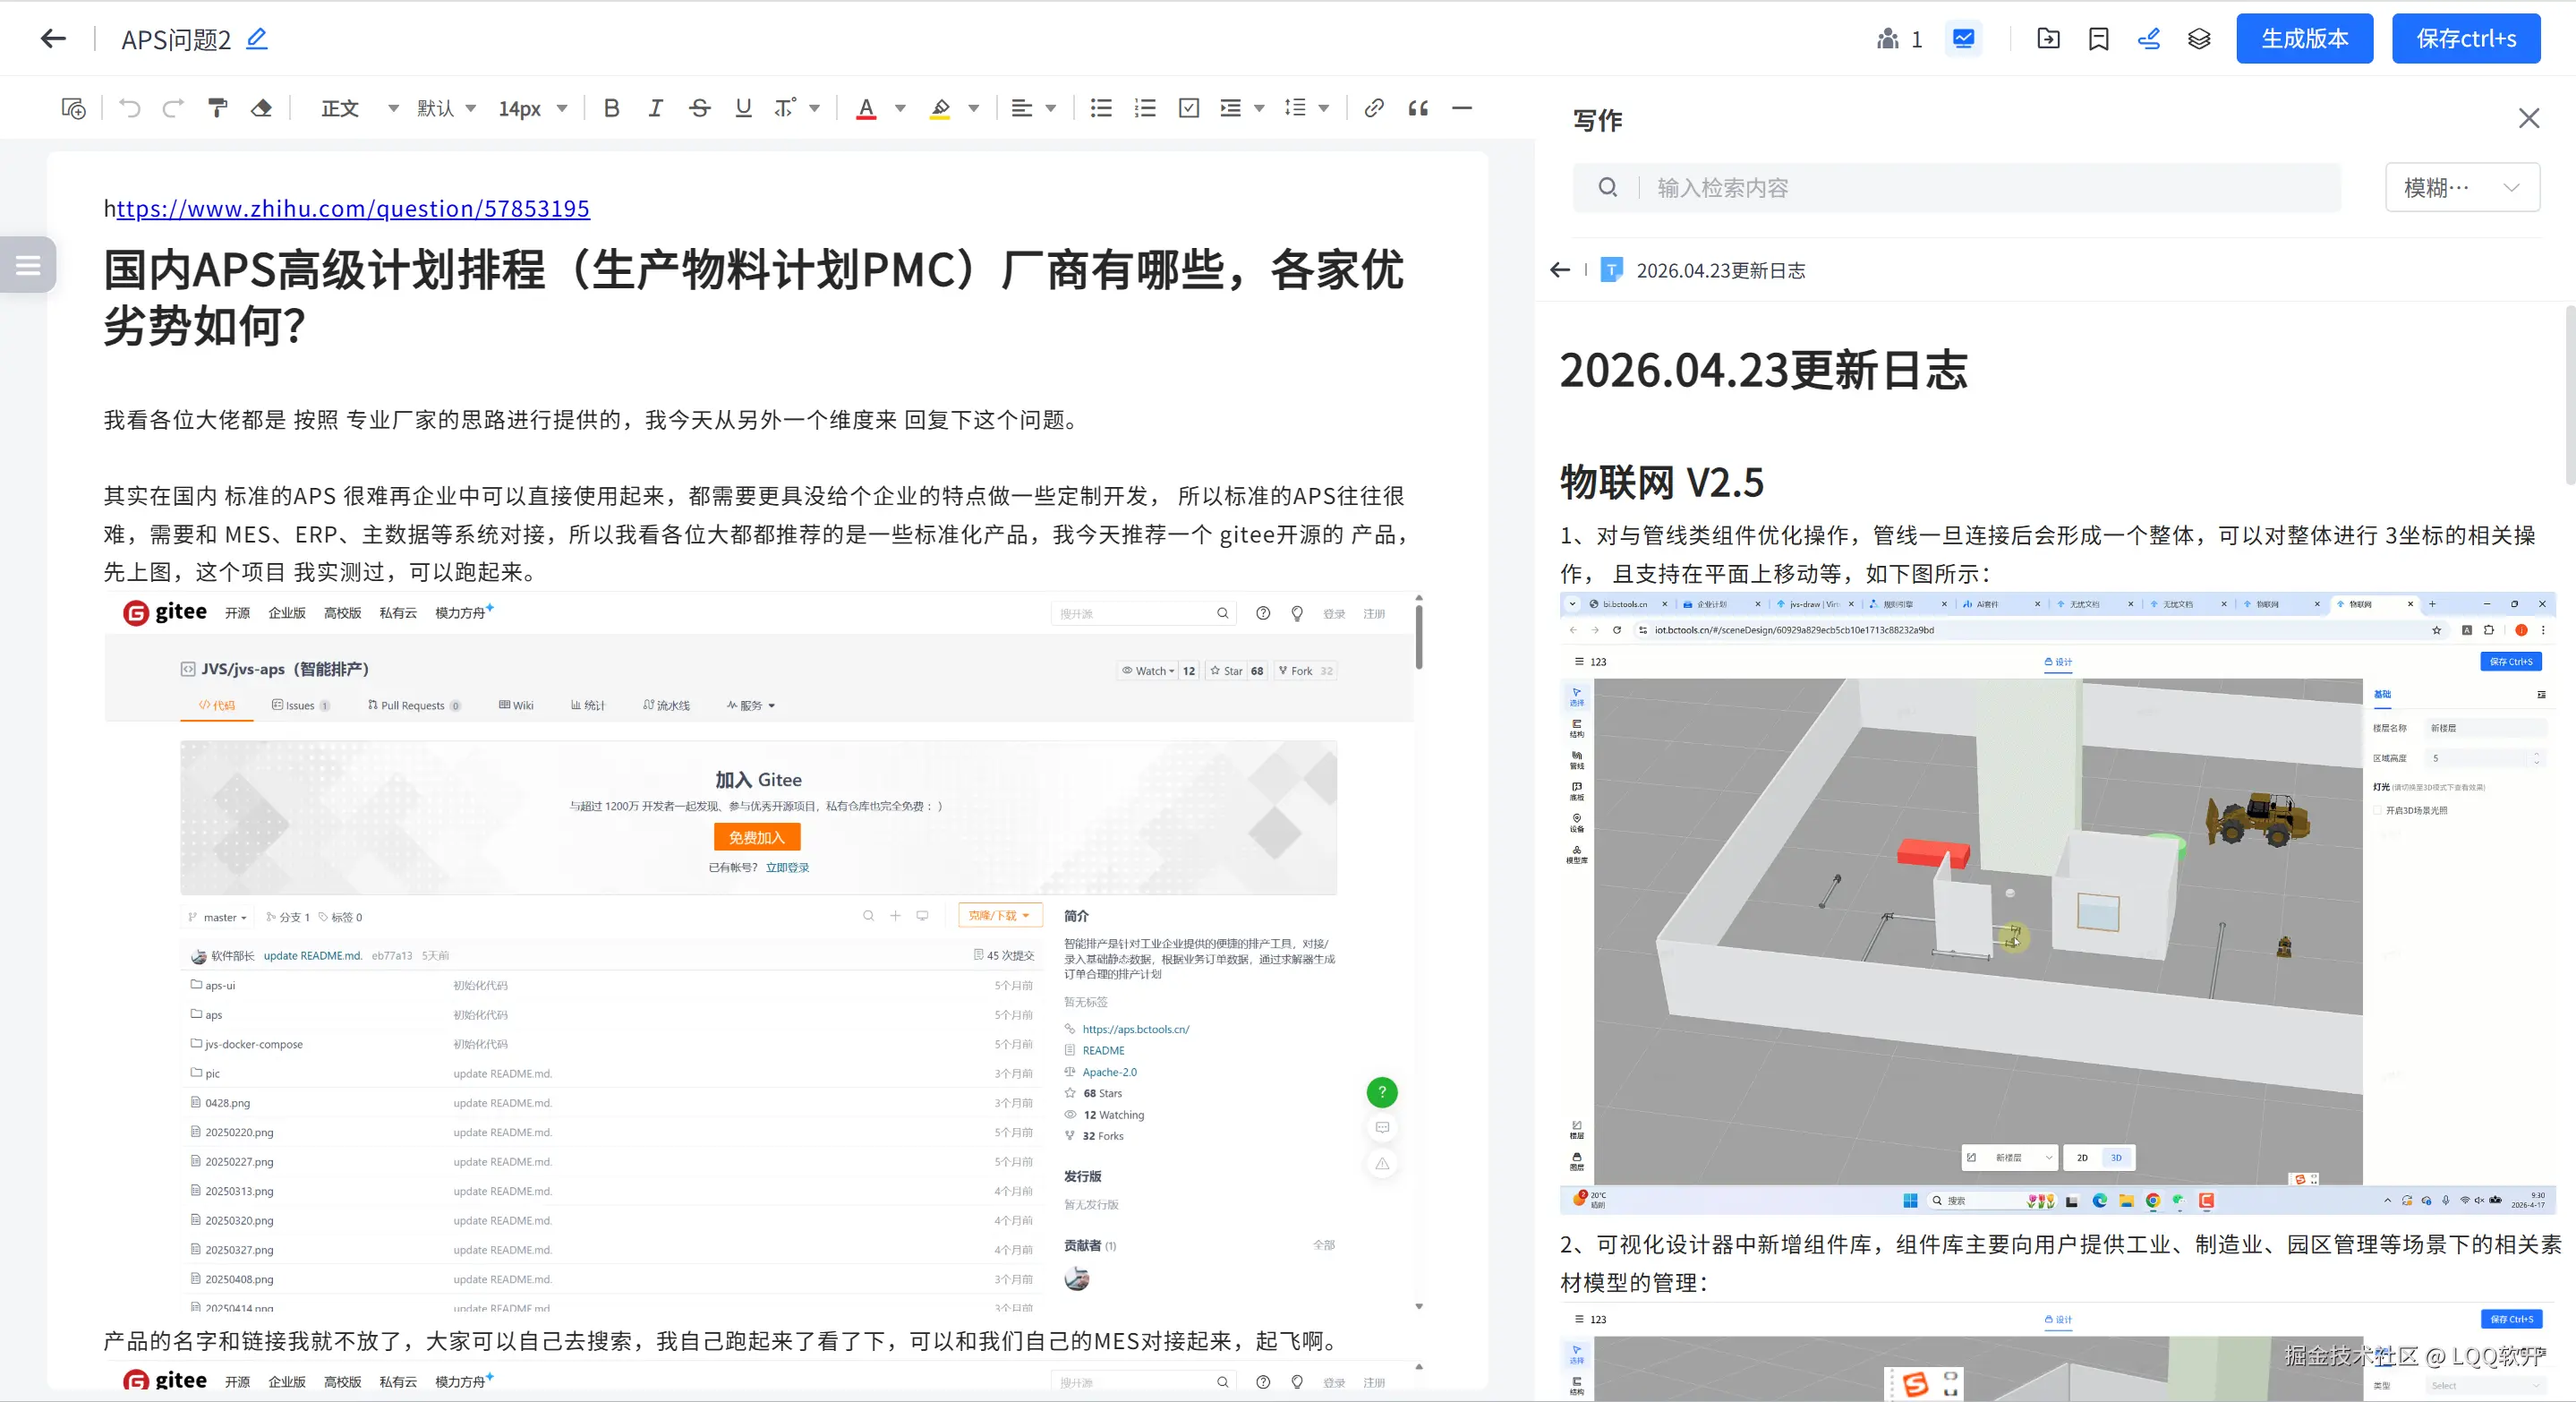The height and width of the screenshot is (1402, 2576).
Task: Toggle the bulleted list
Action: click(1101, 108)
